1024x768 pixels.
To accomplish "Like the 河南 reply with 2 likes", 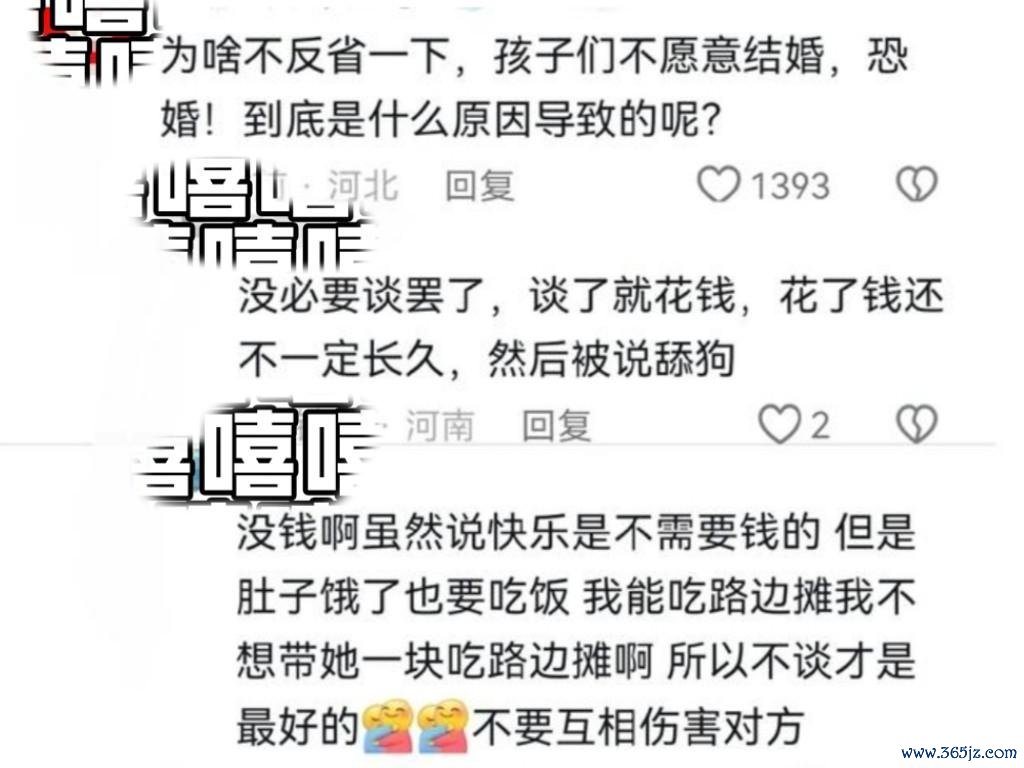I will [x=779, y=424].
